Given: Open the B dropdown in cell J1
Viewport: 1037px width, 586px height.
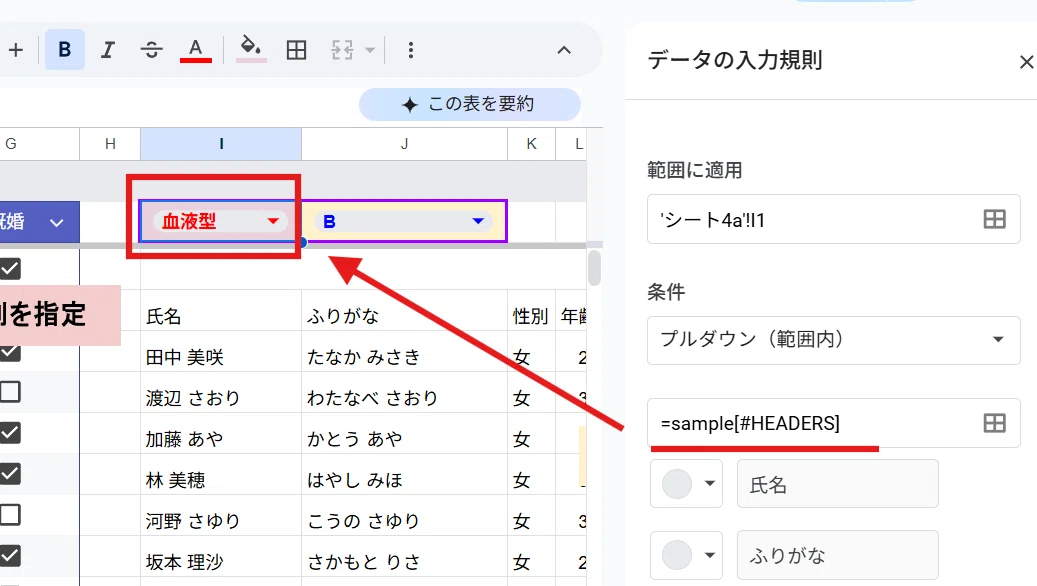Looking at the screenshot, I should point(477,221).
